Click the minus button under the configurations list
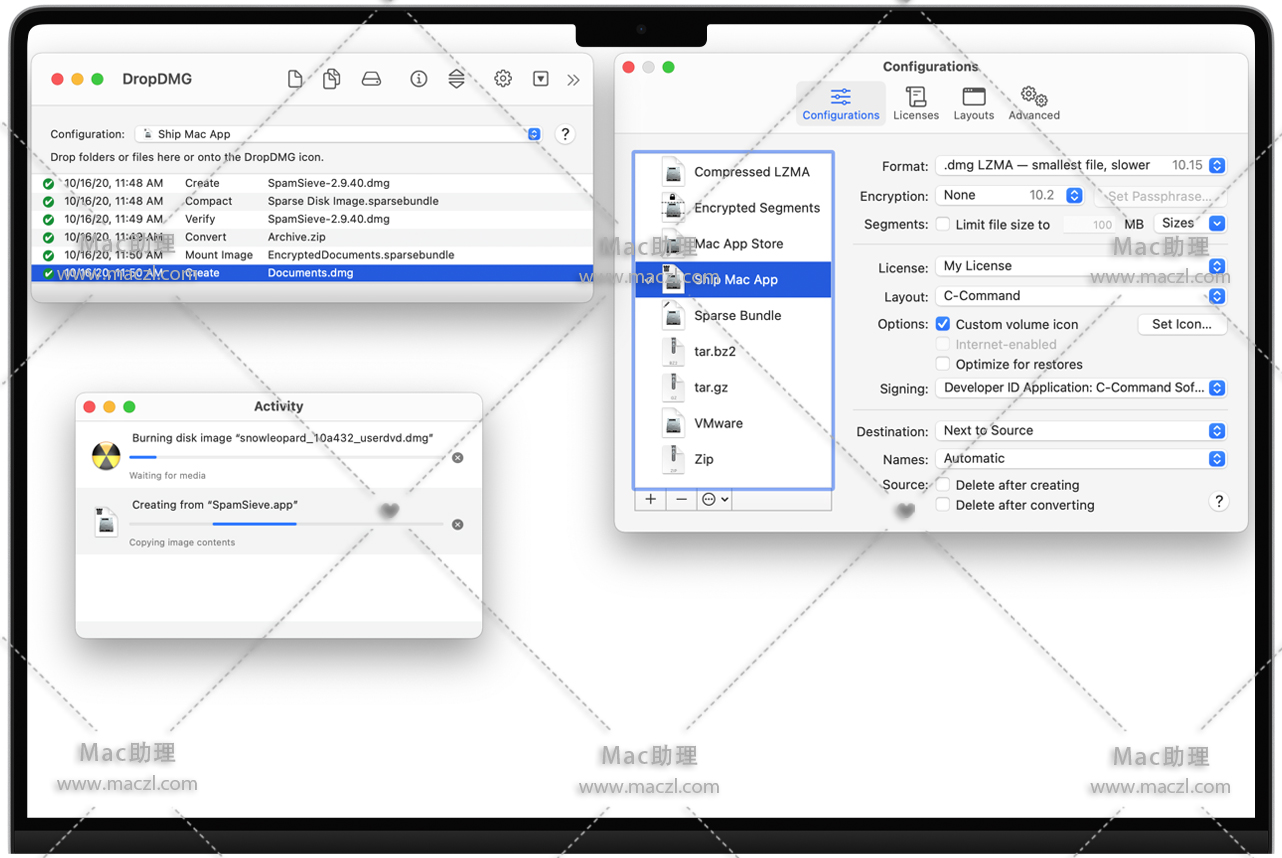Screen dimensions: 1282x858 click(681, 499)
